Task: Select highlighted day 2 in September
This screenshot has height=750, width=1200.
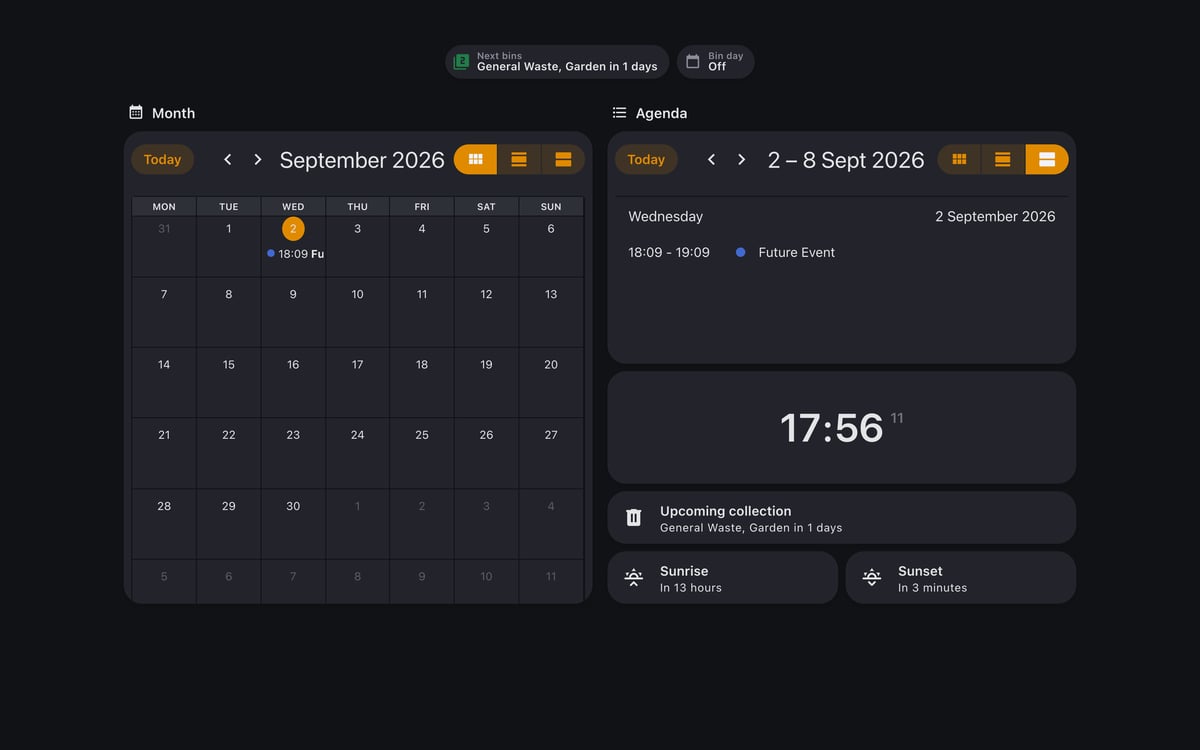Action: coord(293,229)
